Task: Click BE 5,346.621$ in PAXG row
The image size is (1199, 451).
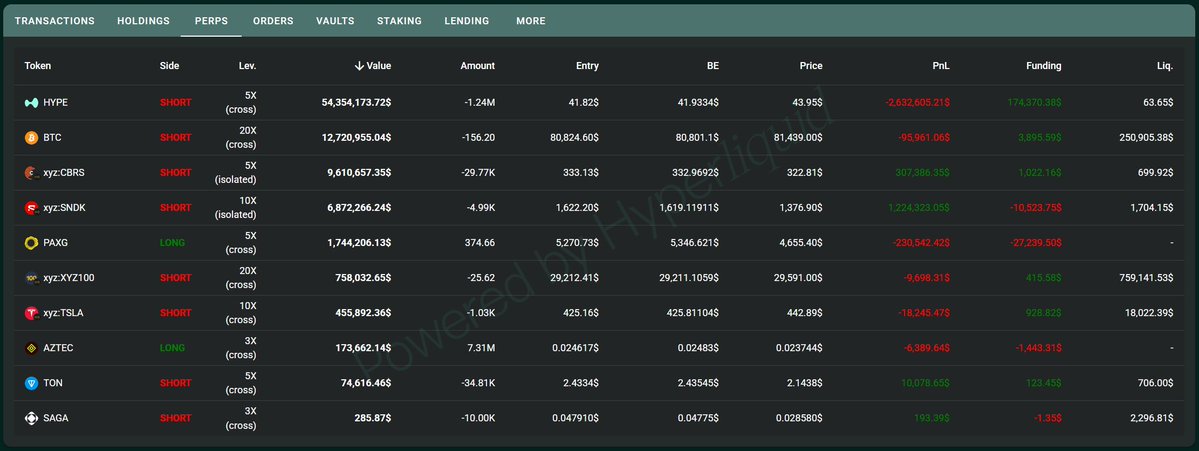Action: (692, 243)
